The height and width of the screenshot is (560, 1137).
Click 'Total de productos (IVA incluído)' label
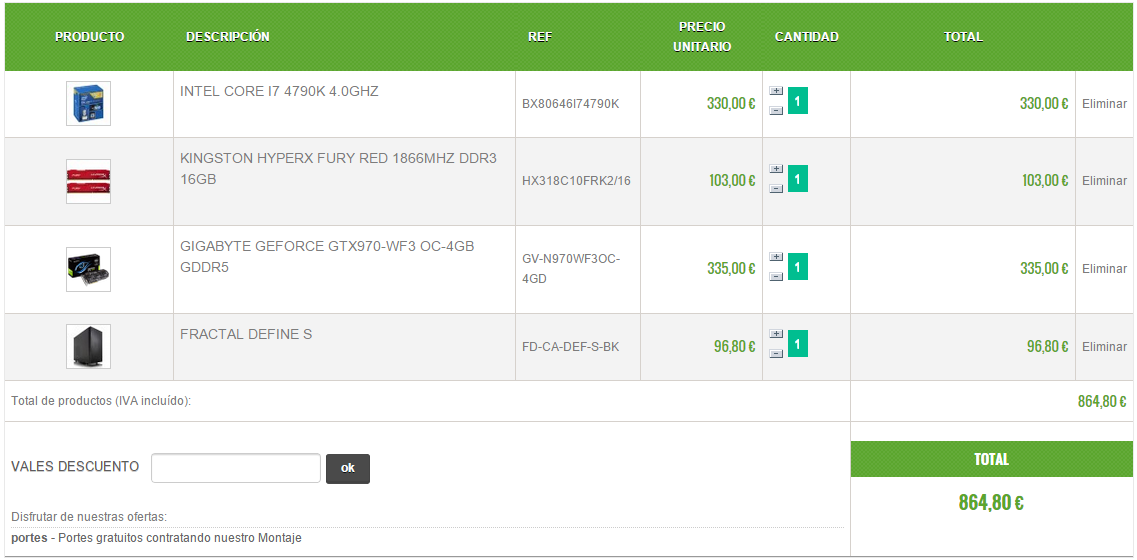coord(102,401)
